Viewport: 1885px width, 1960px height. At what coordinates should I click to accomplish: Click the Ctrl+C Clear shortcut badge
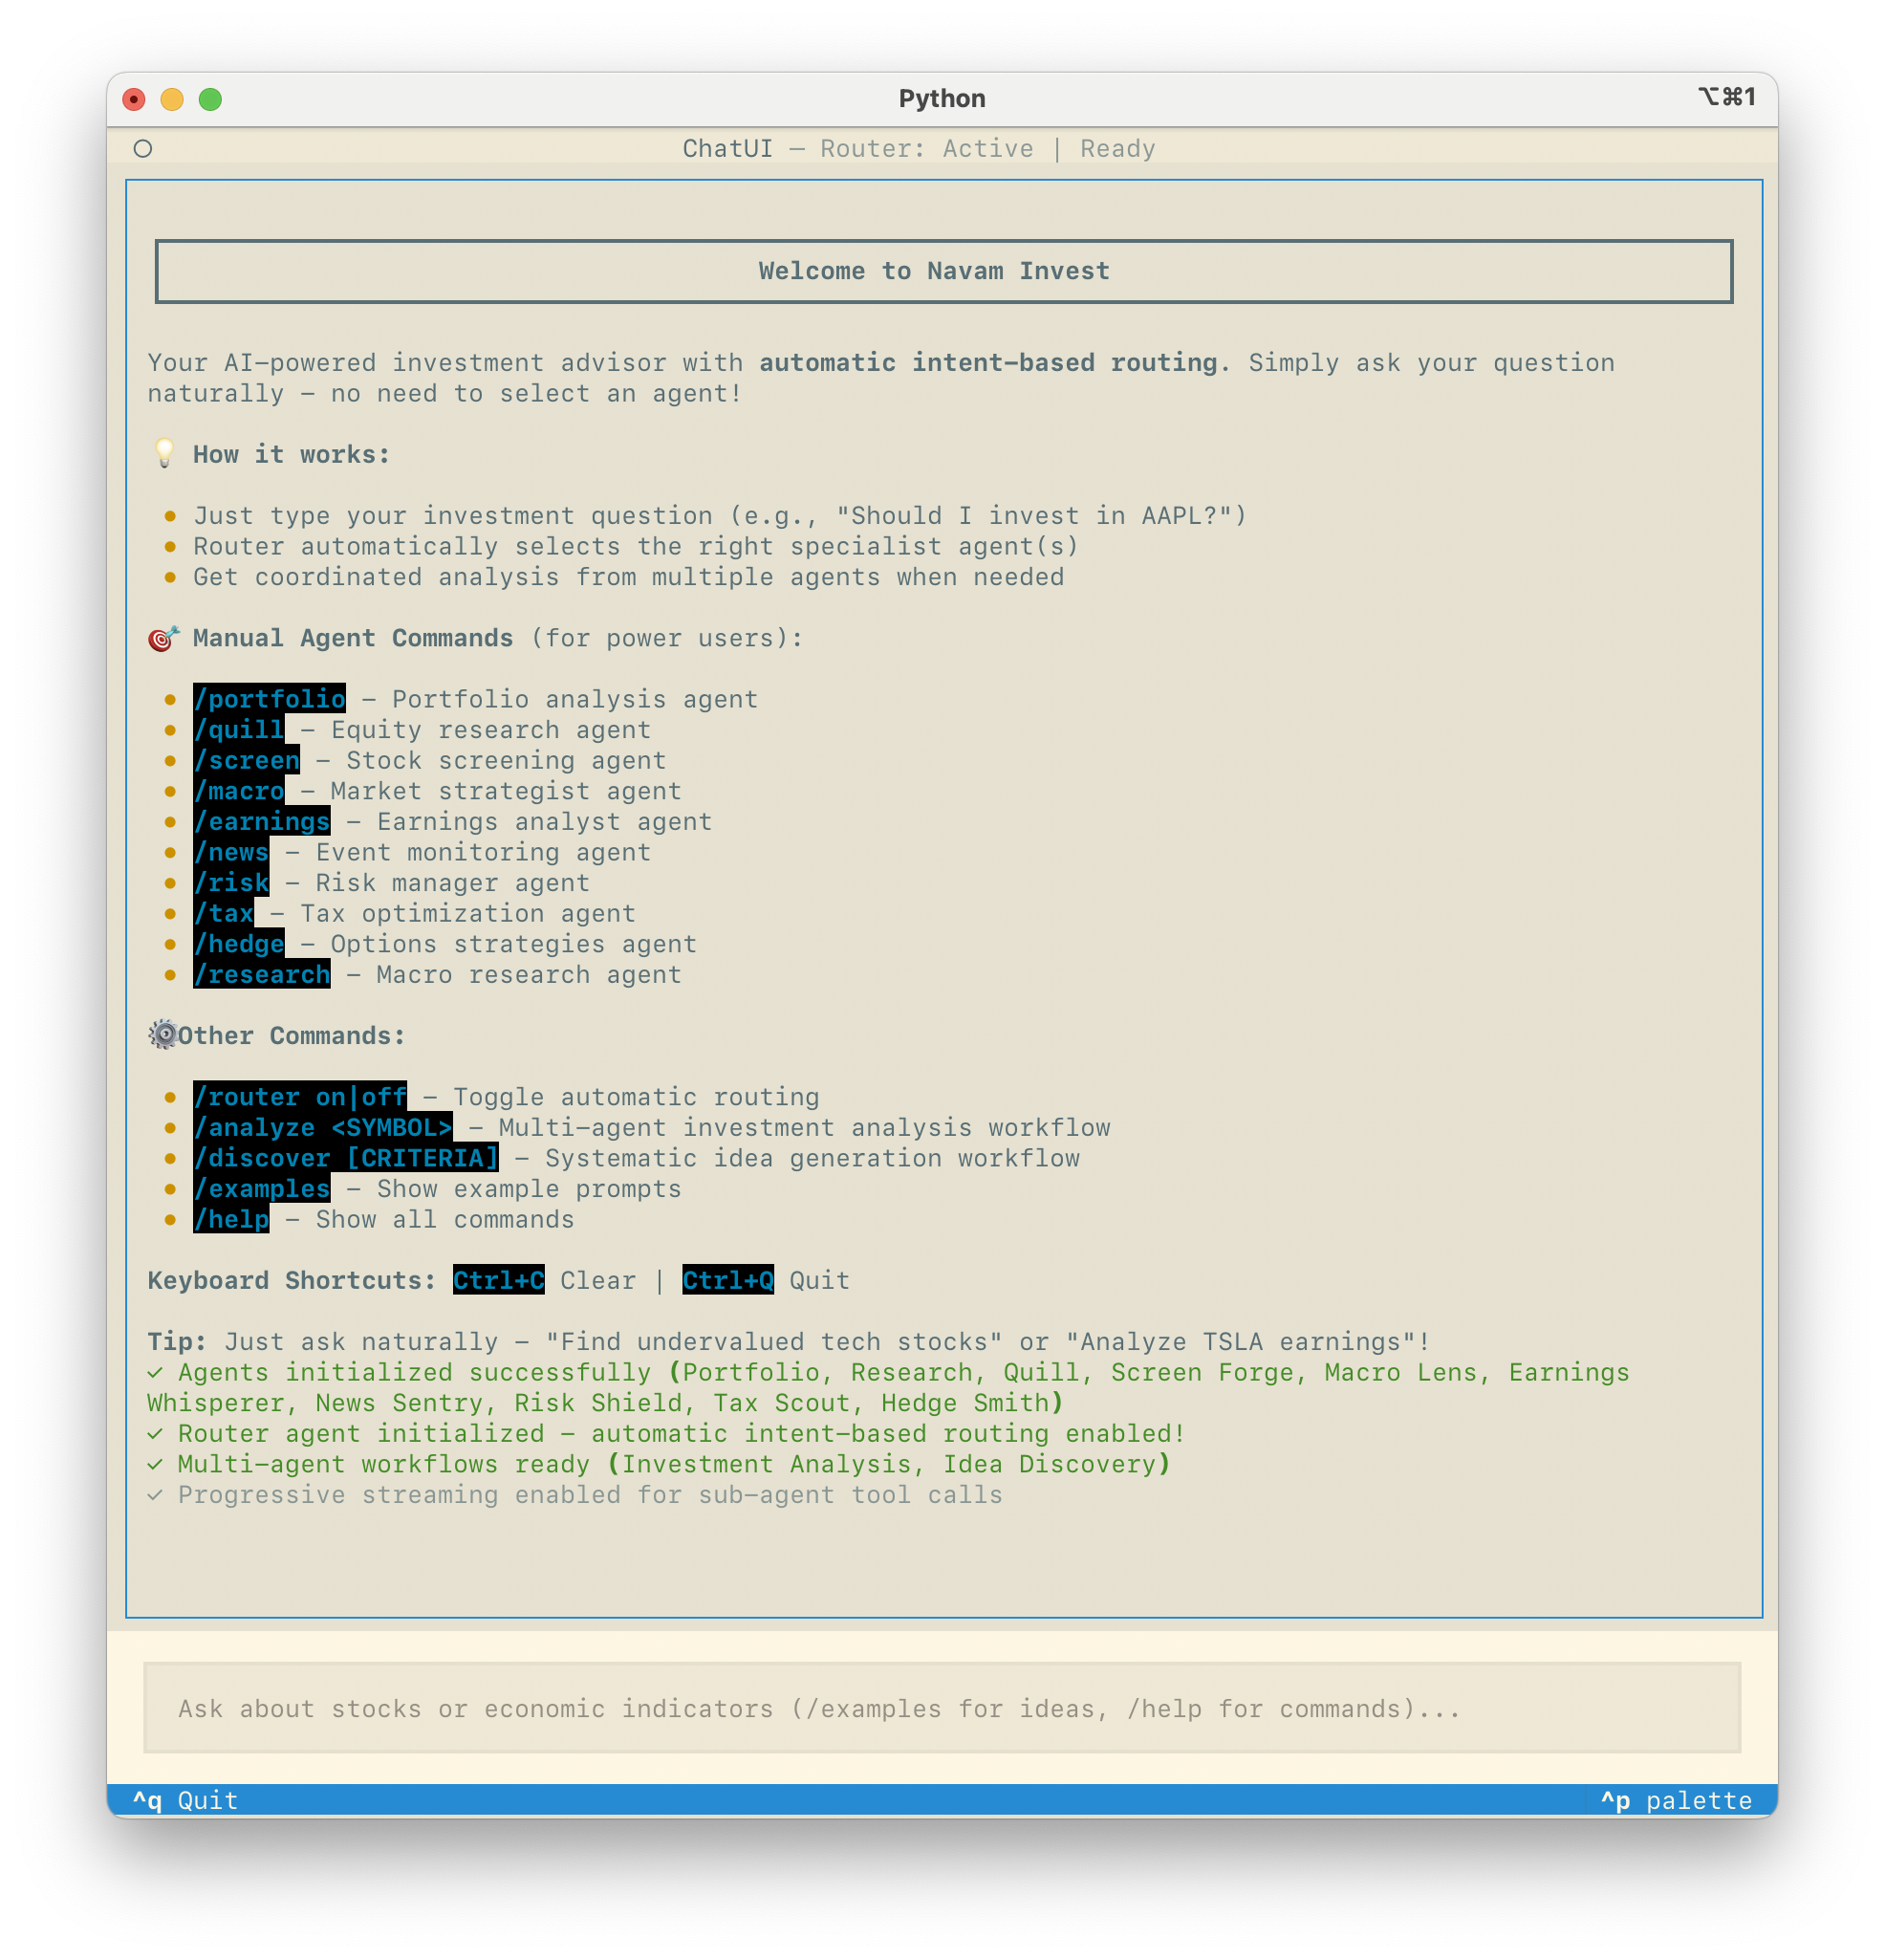click(x=498, y=1281)
